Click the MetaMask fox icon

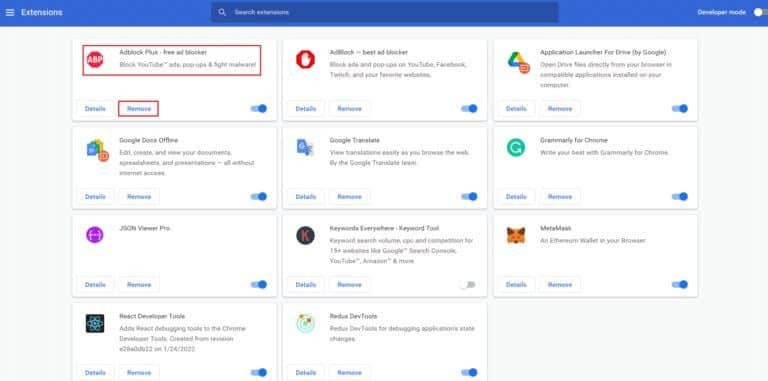(x=516, y=236)
